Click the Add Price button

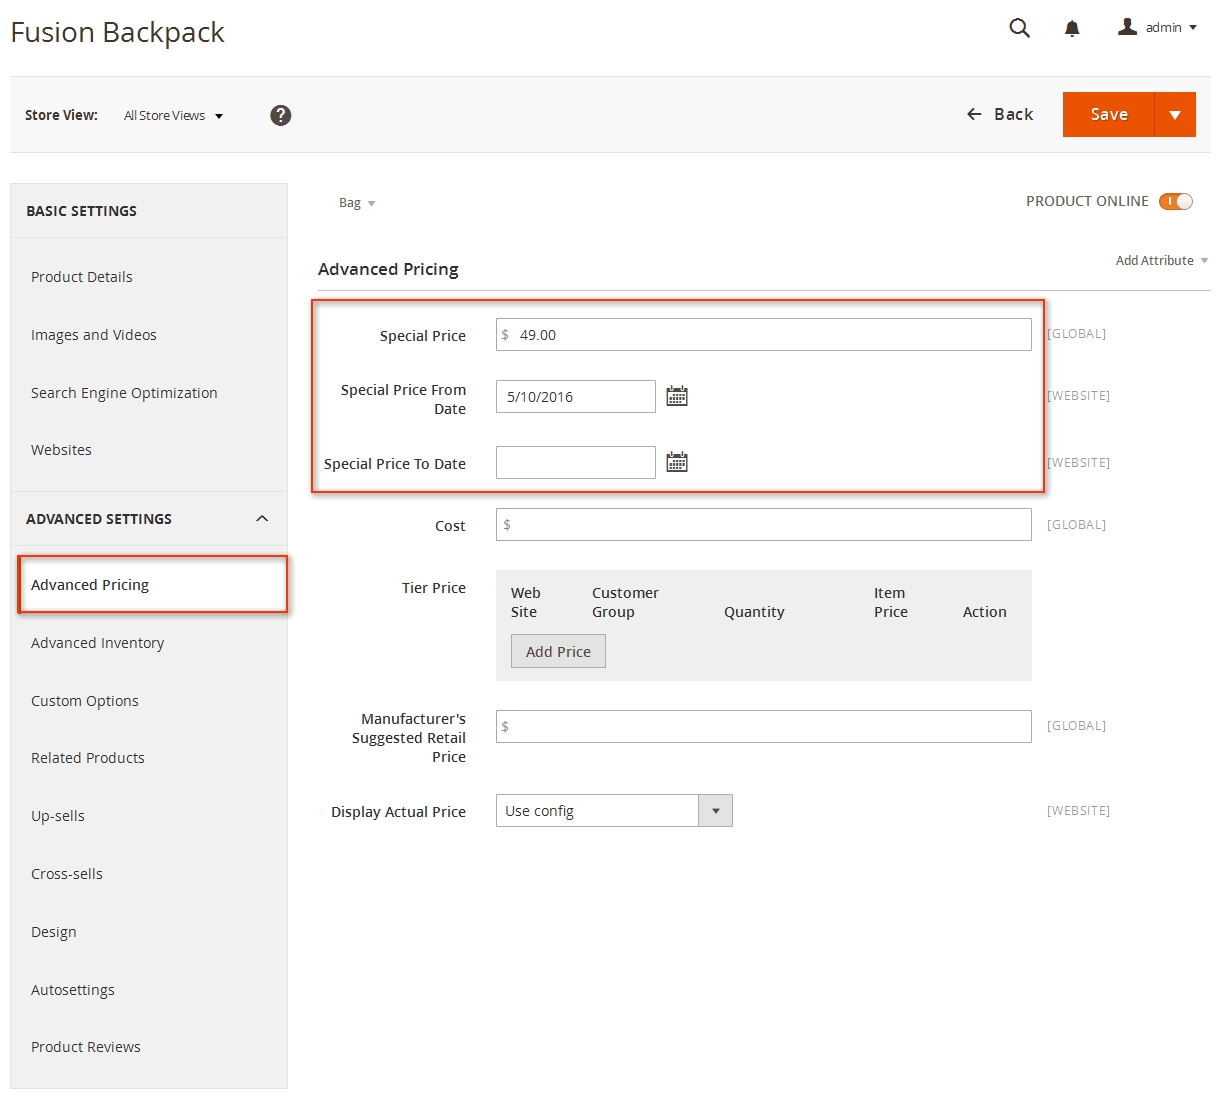(558, 651)
